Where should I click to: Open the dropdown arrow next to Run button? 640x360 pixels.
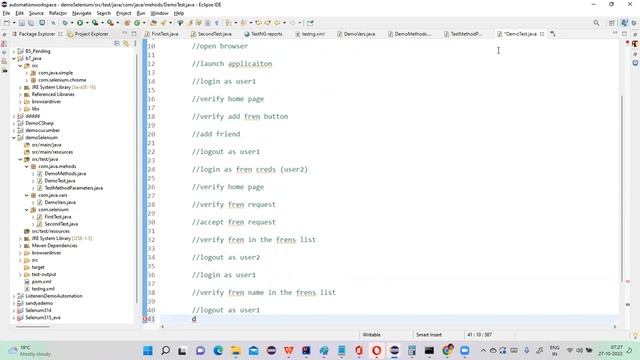[x=87, y=23]
